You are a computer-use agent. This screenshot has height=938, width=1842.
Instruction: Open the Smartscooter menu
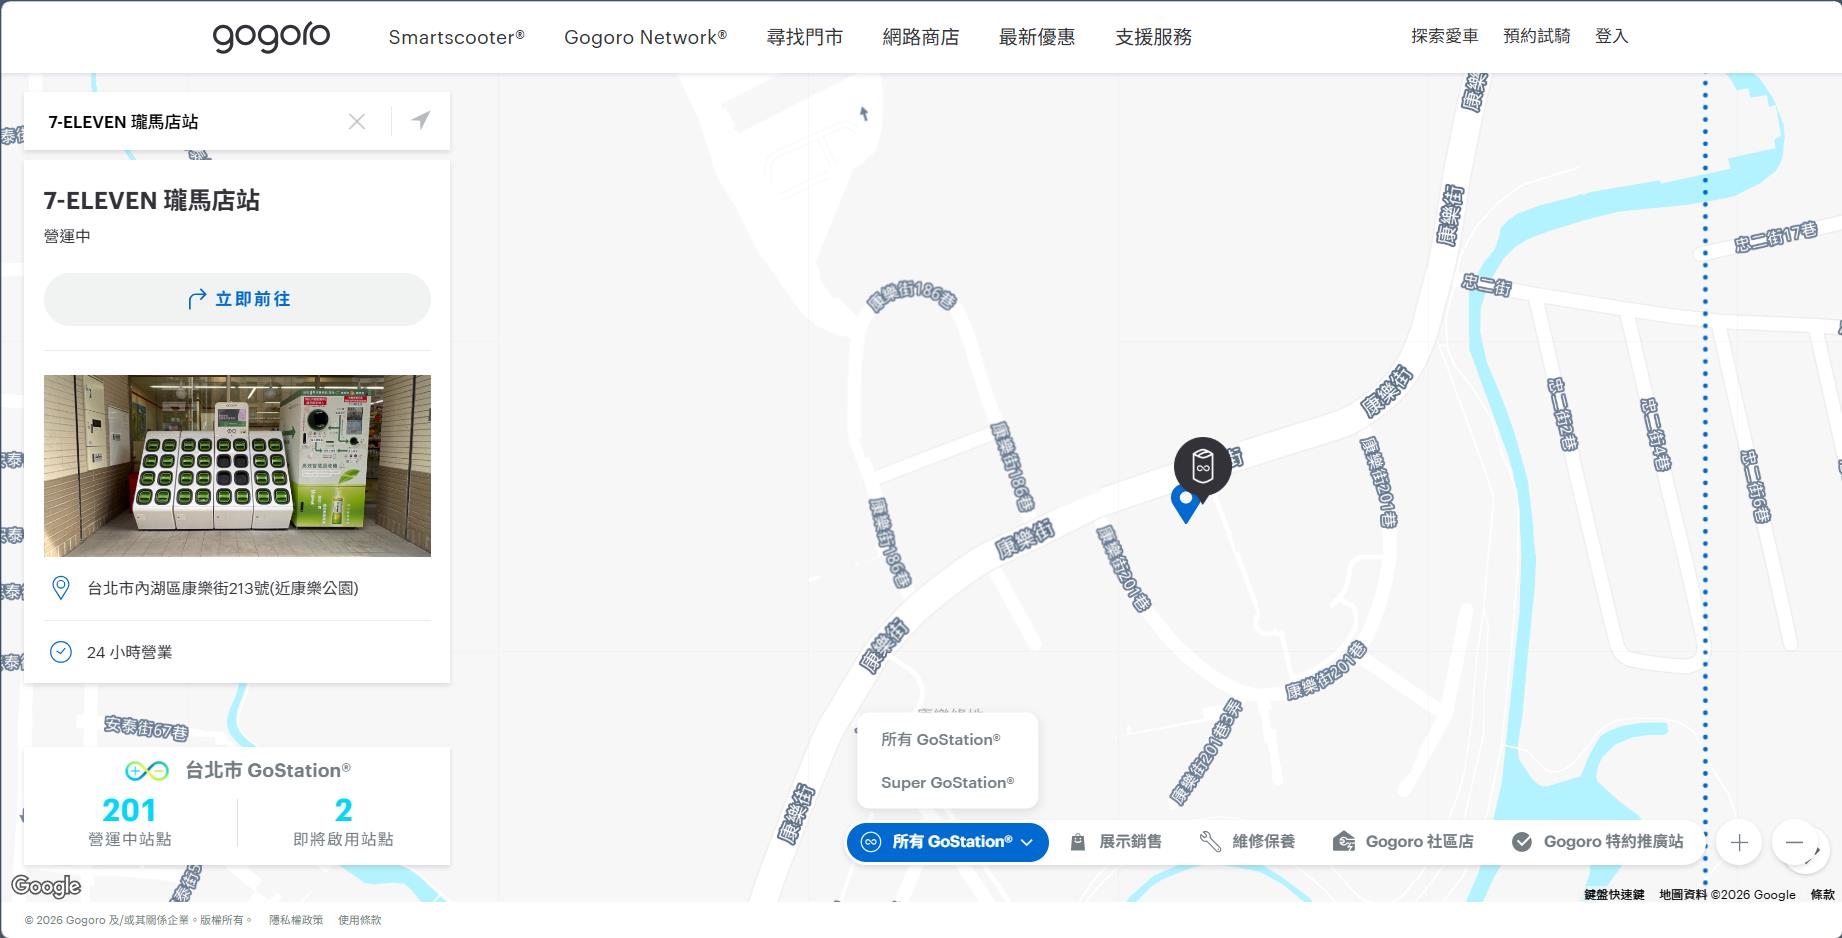point(456,37)
